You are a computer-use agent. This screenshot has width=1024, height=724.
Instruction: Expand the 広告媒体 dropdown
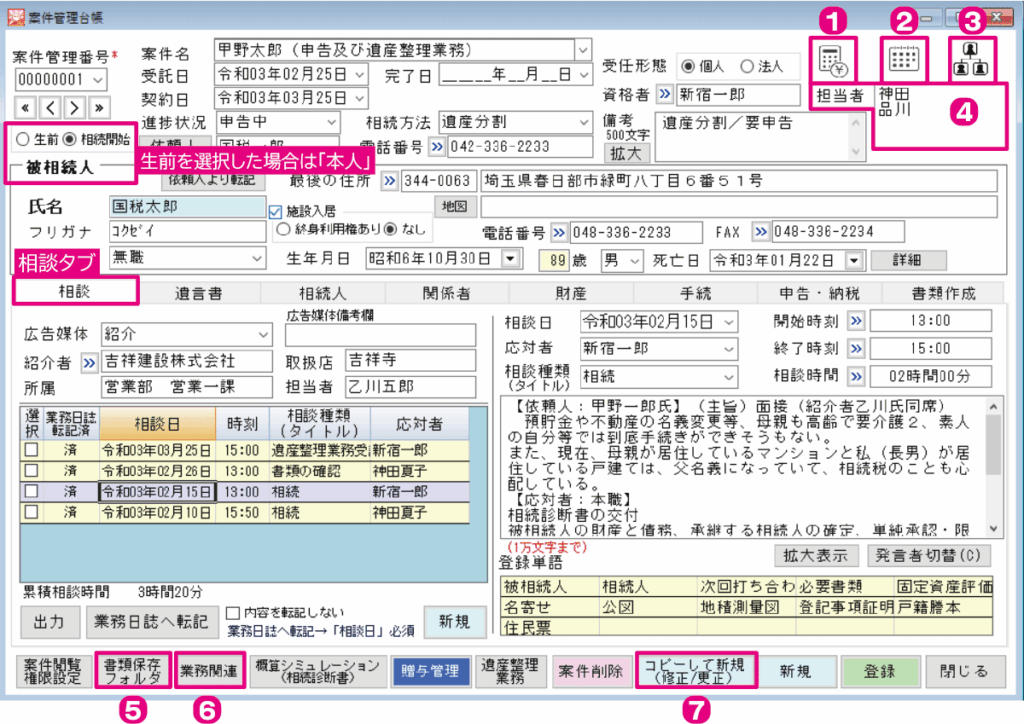point(262,334)
